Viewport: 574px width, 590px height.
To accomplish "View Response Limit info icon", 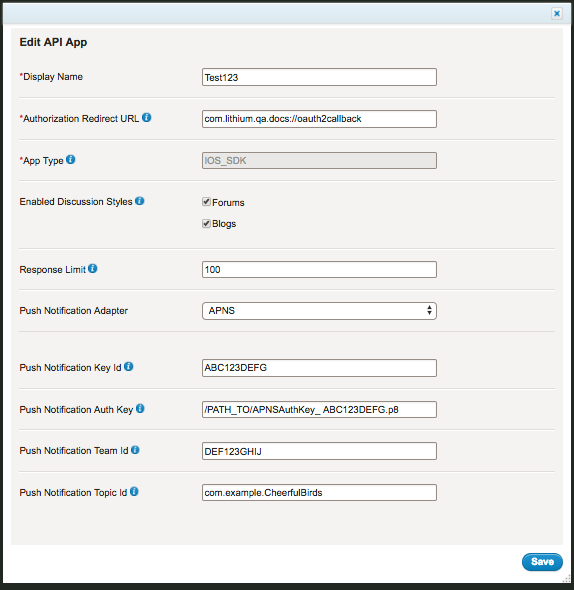I will click(93, 269).
